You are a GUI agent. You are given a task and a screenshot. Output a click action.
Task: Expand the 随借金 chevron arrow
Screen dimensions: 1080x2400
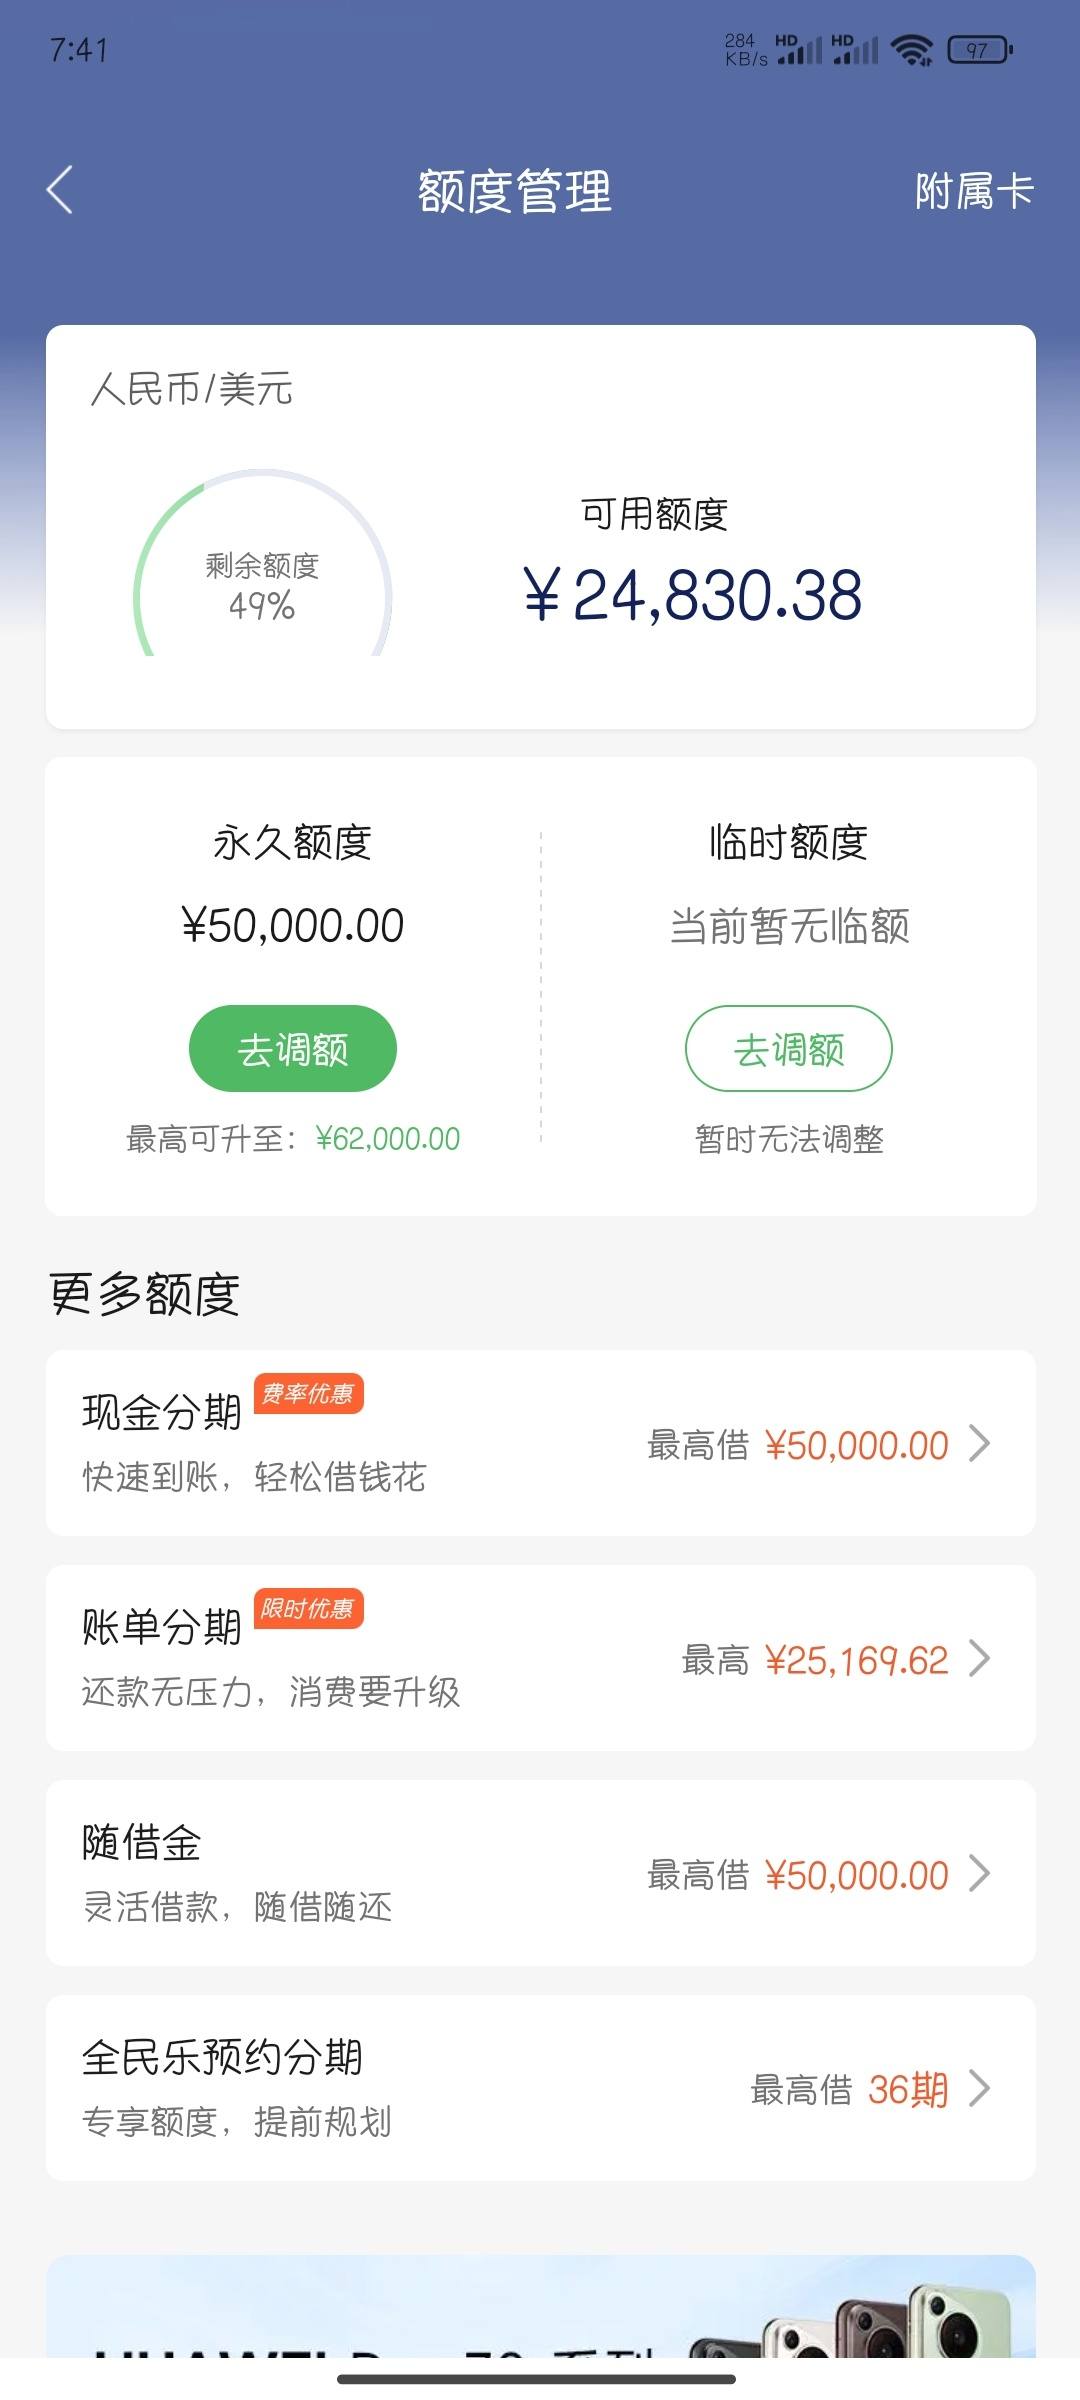tap(980, 1874)
